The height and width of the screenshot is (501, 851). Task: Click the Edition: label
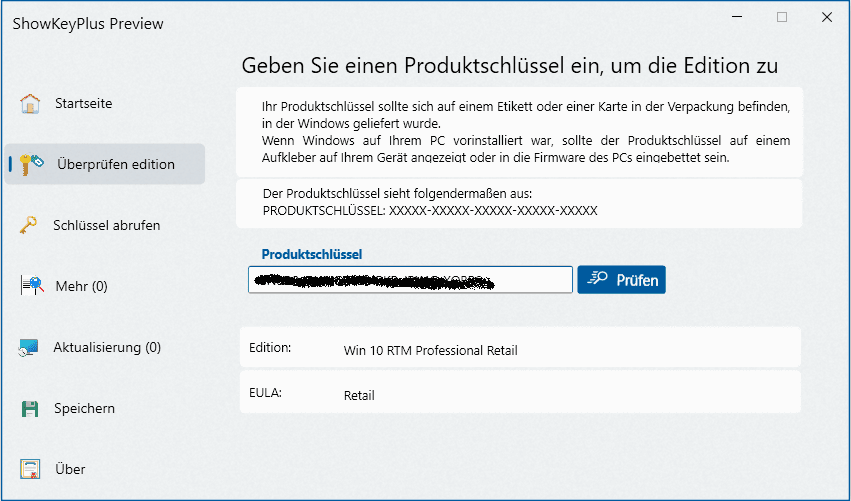click(270, 347)
